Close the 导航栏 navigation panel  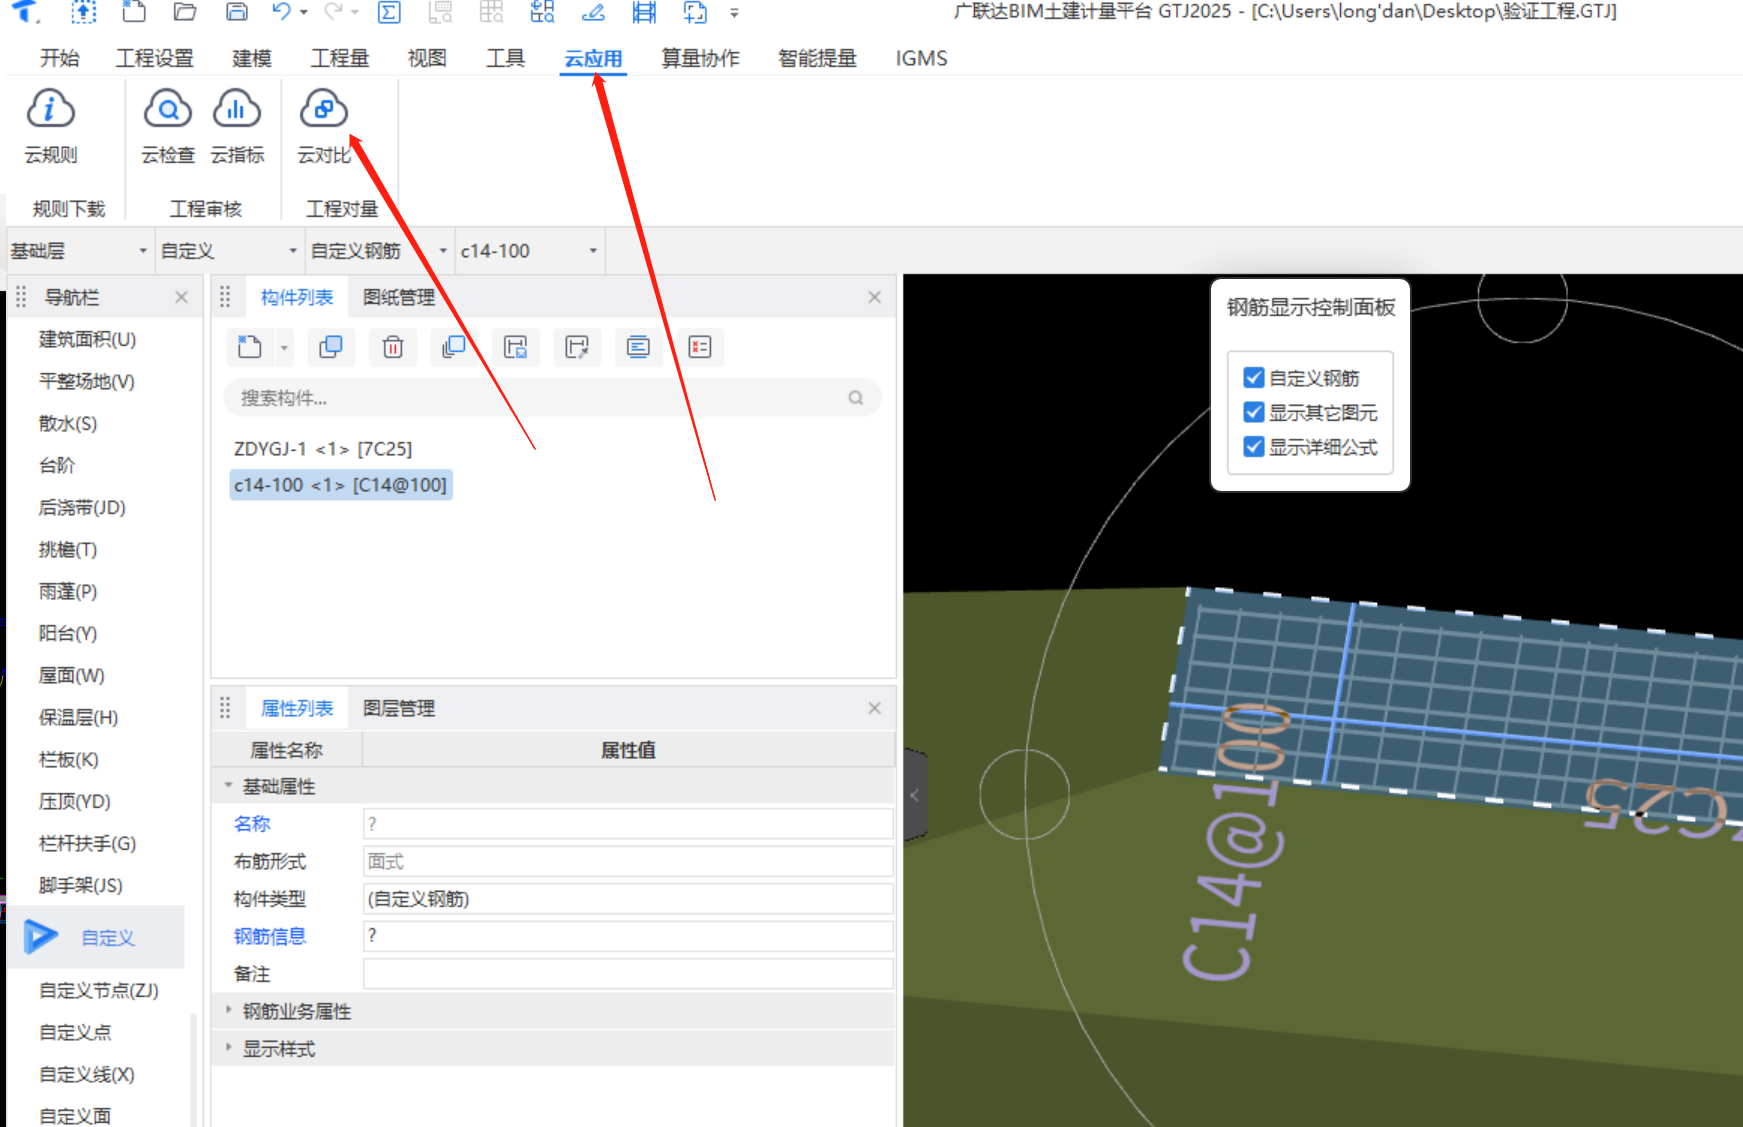tap(181, 297)
